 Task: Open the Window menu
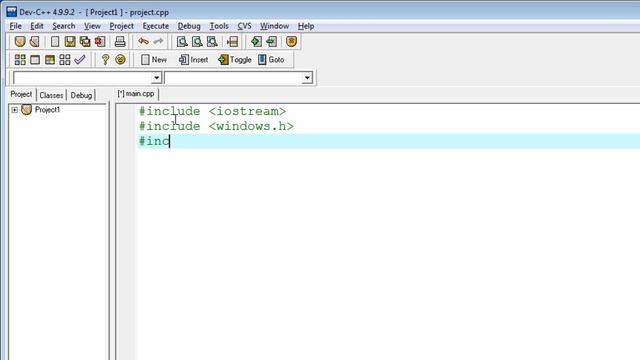[274, 26]
